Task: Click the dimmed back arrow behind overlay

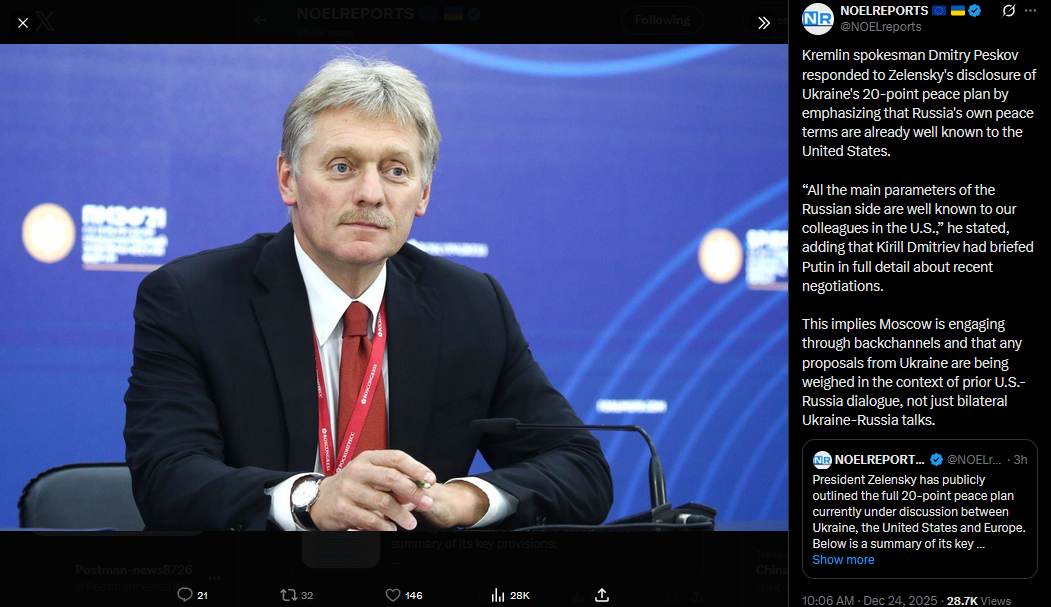Action: pyautogui.click(x=260, y=20)
